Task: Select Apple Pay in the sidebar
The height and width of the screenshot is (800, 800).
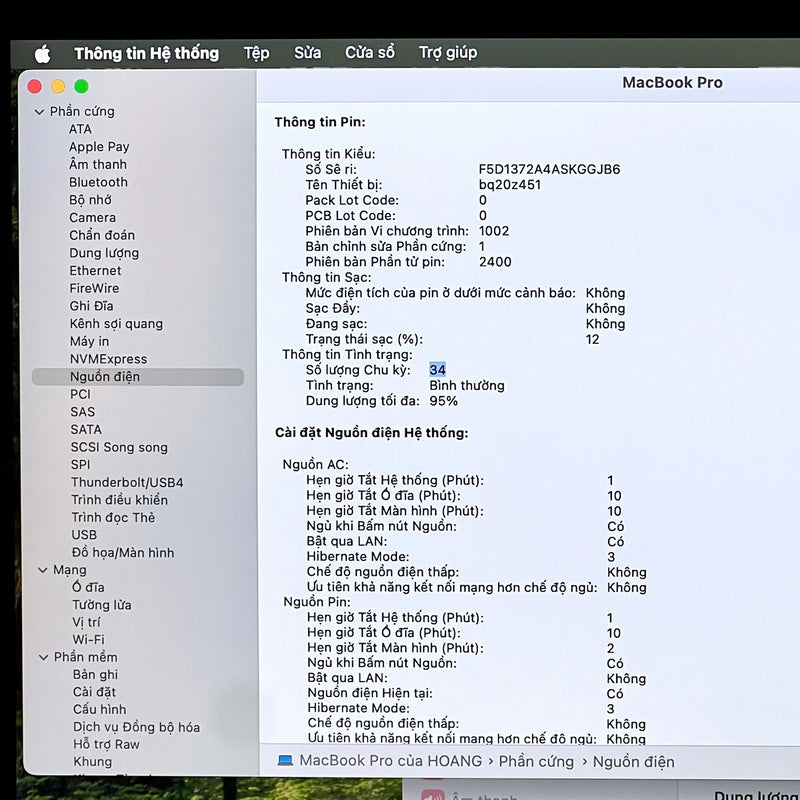Action: tap(99, 147)
